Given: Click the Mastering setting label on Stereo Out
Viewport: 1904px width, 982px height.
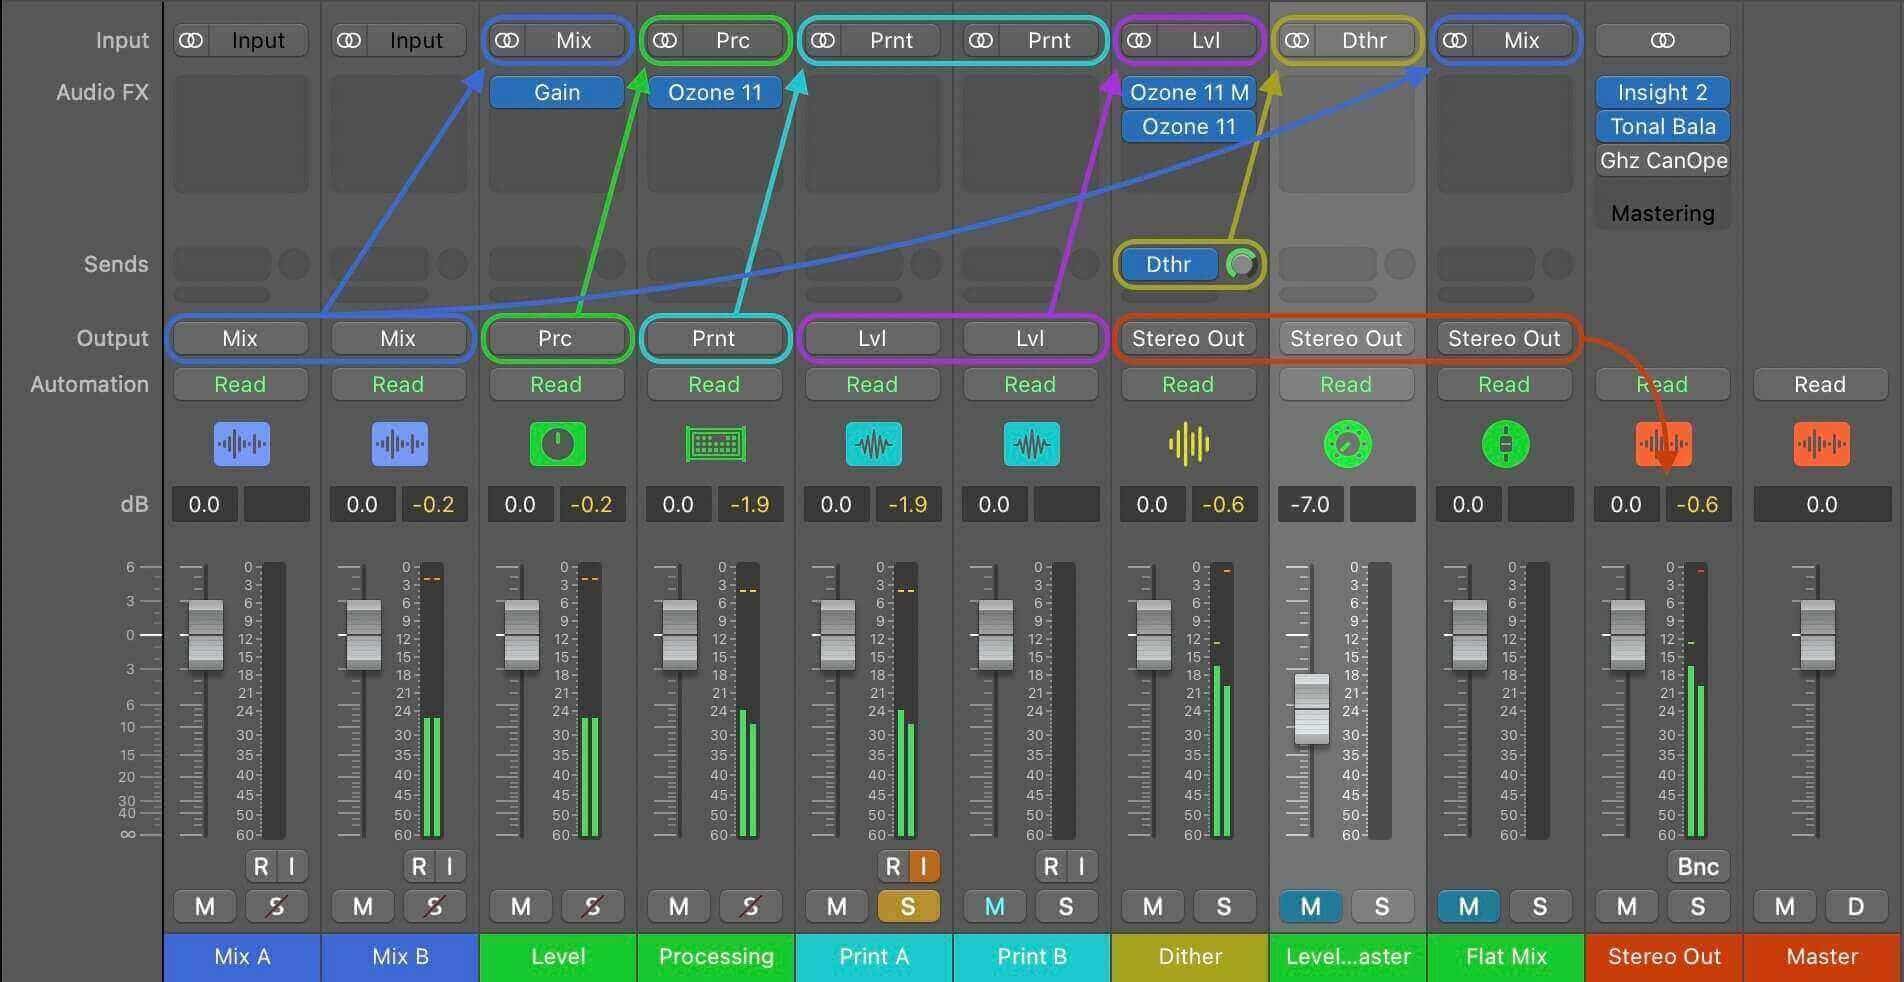Looking at the screenshot, I should 1663,214.
